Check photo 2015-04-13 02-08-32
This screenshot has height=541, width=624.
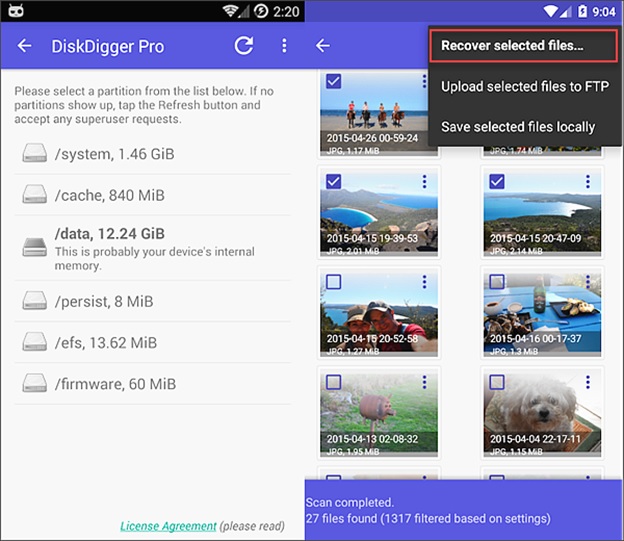(x=333, y=382)
